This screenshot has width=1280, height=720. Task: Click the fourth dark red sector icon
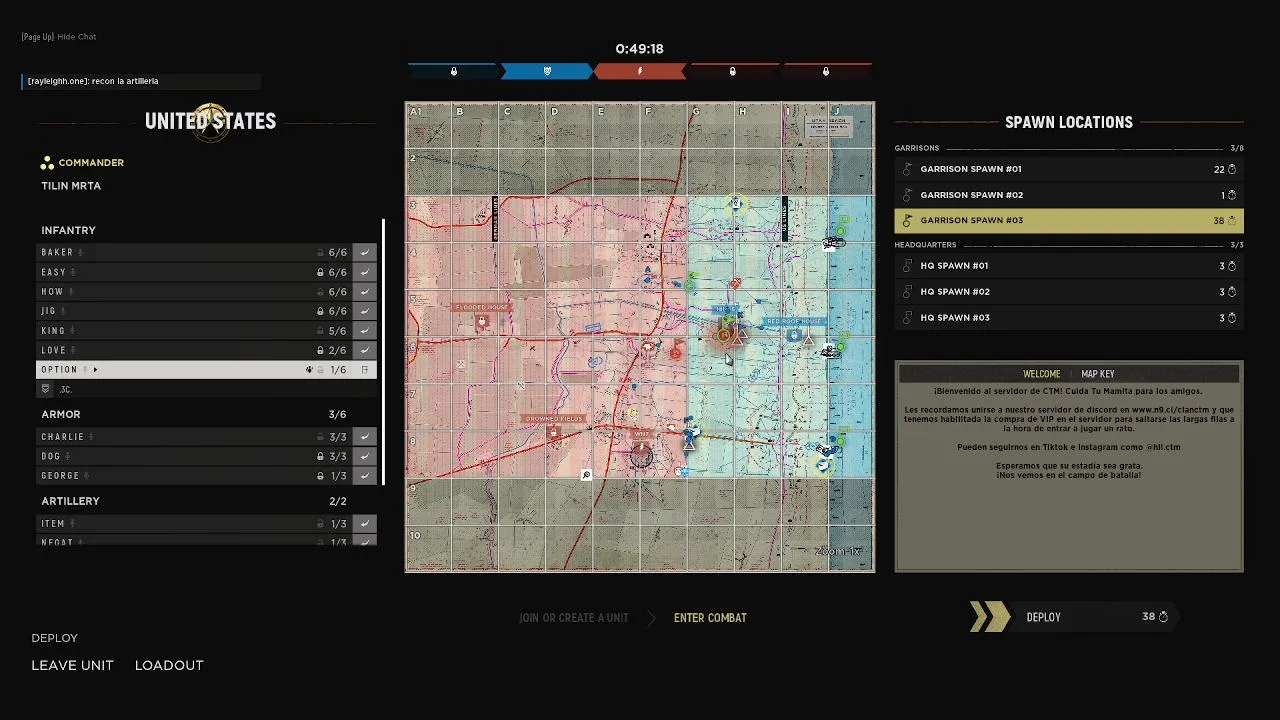(733, 71)
